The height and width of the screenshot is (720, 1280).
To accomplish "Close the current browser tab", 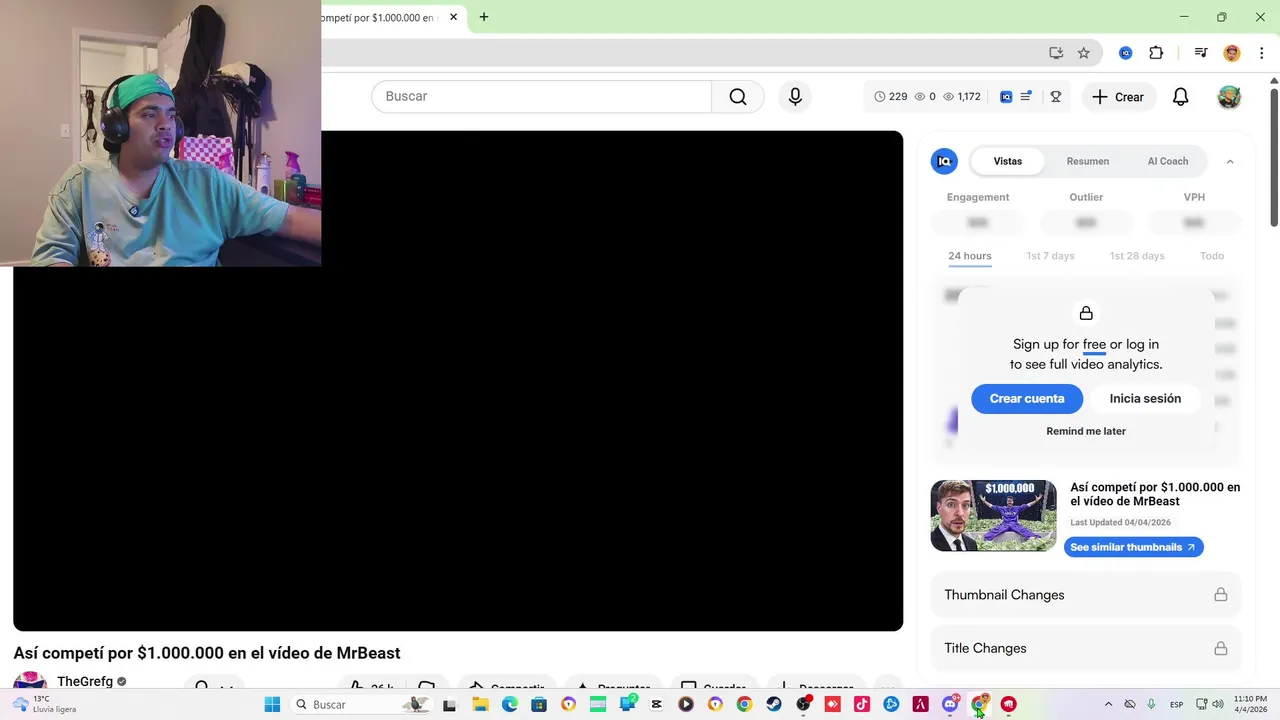I will point(453,17).
